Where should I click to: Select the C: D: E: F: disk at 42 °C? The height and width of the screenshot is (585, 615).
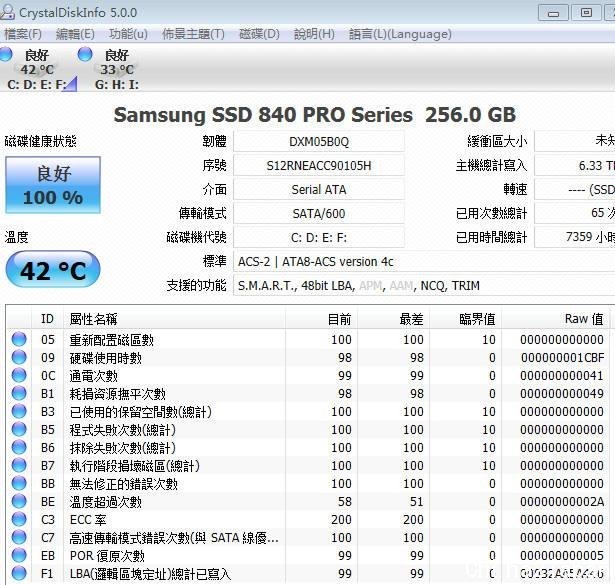point(38,69)
